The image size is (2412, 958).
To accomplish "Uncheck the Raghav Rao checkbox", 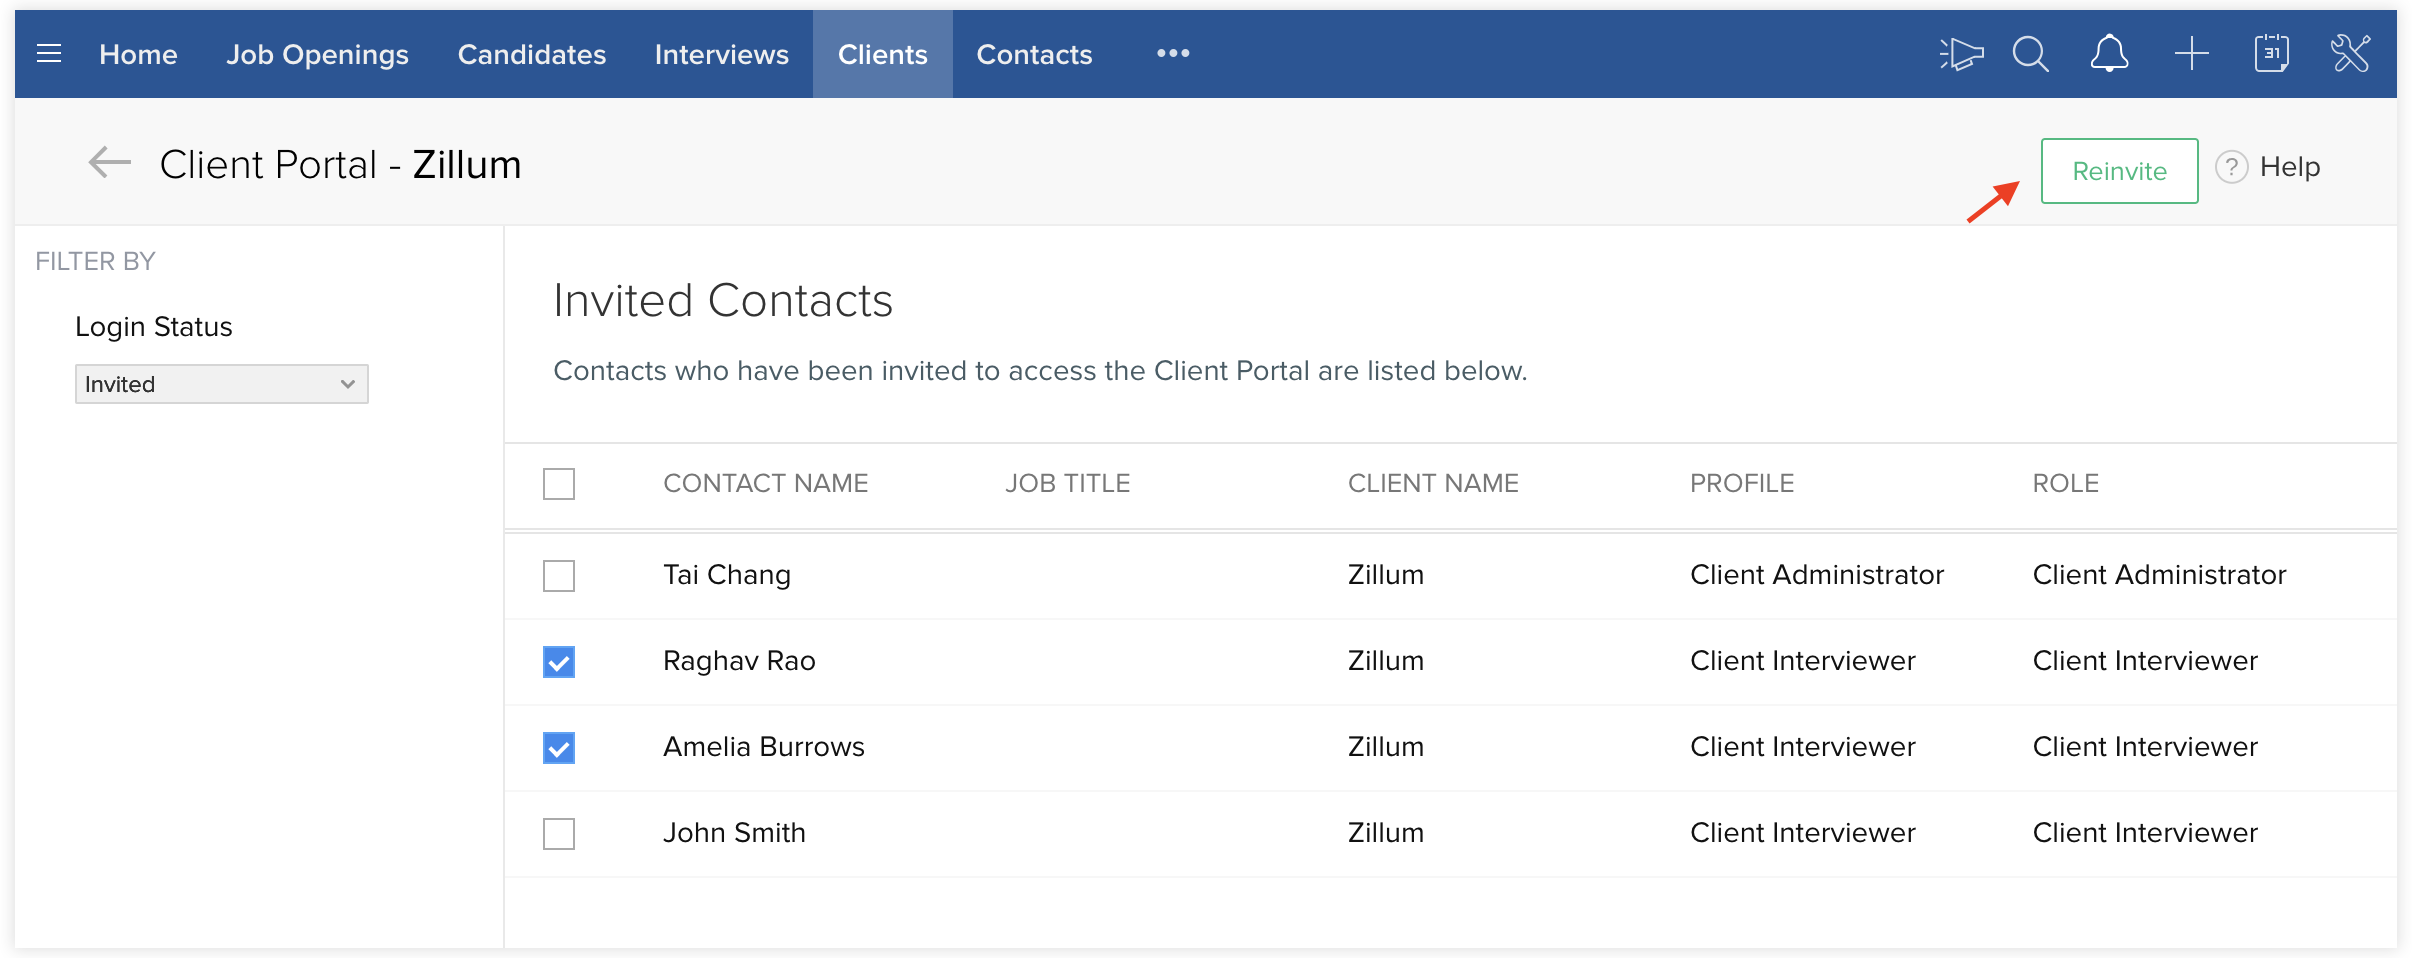I will (x=559, y=662).
